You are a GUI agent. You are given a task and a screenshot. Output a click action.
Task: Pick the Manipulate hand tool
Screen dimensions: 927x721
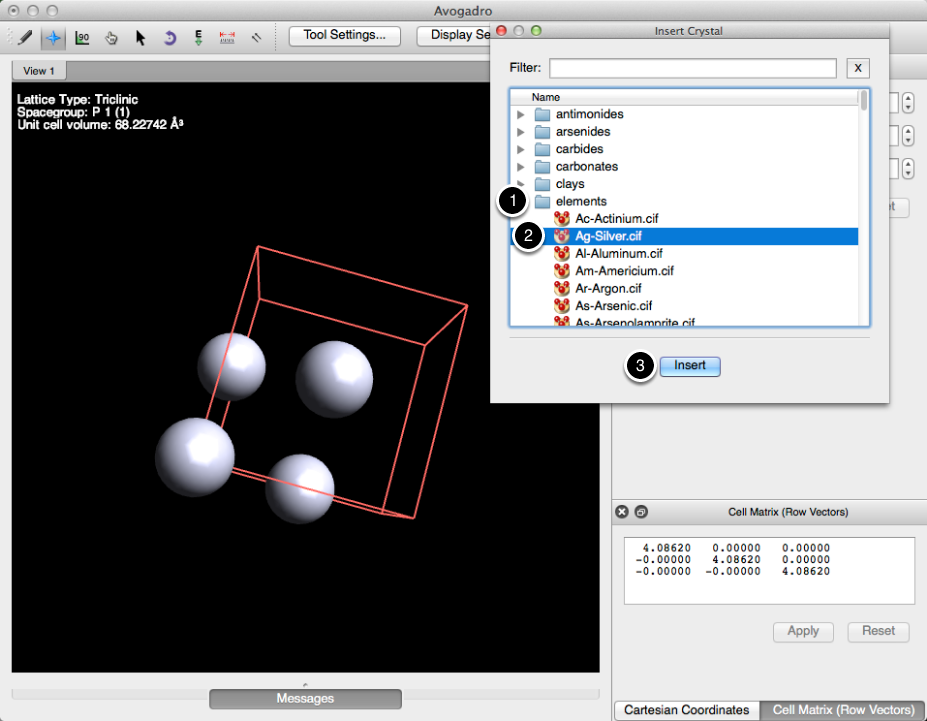tap(111, 37)
